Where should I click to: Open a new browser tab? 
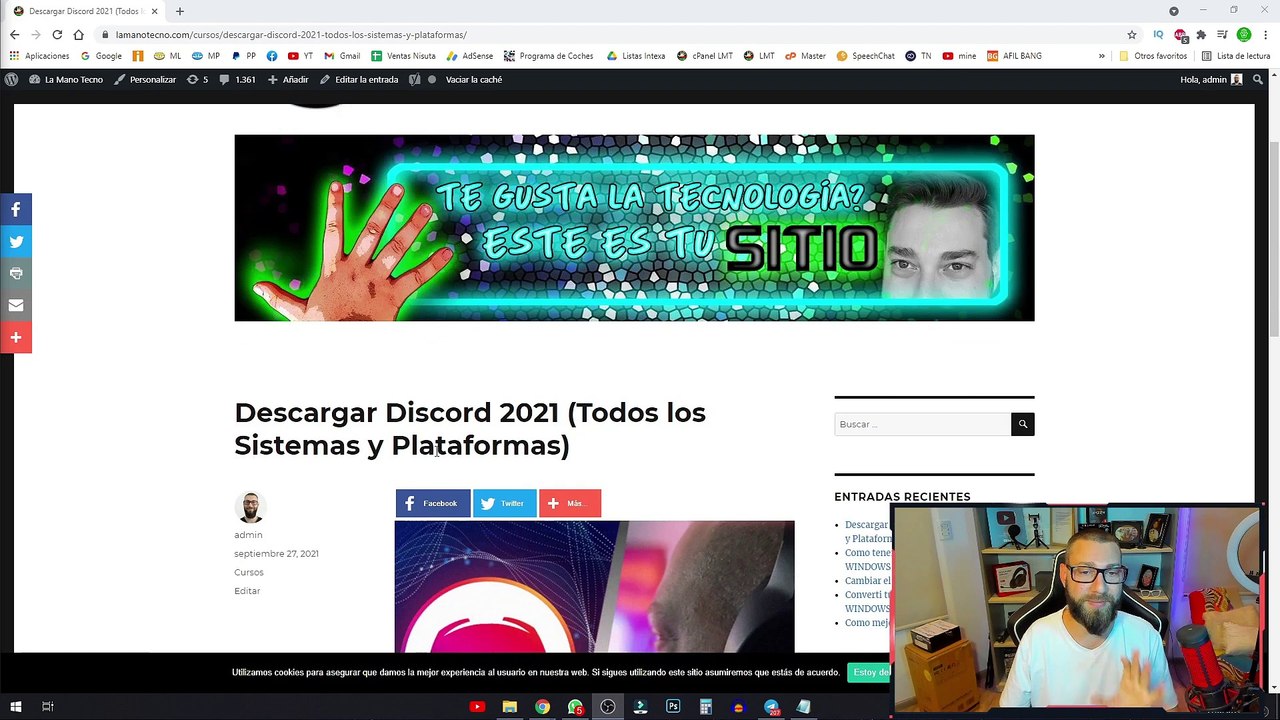180,11
